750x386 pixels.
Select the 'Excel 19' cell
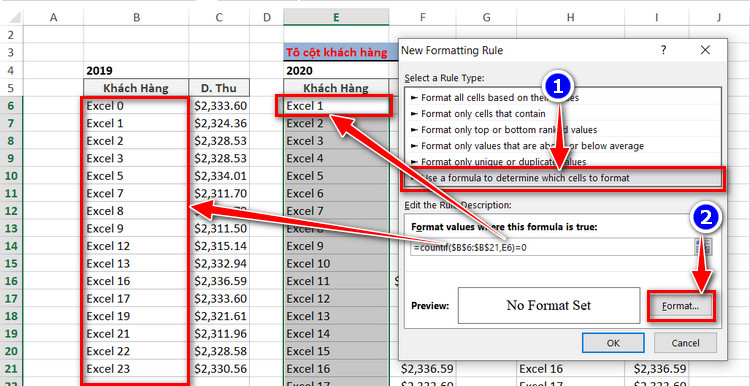pyautogui.click(x=136, y=316)
